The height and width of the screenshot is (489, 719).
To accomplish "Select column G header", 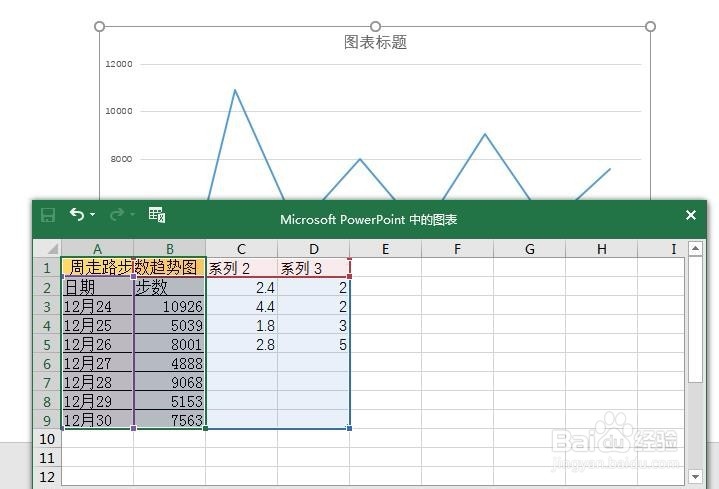I will tap(530, 249).
